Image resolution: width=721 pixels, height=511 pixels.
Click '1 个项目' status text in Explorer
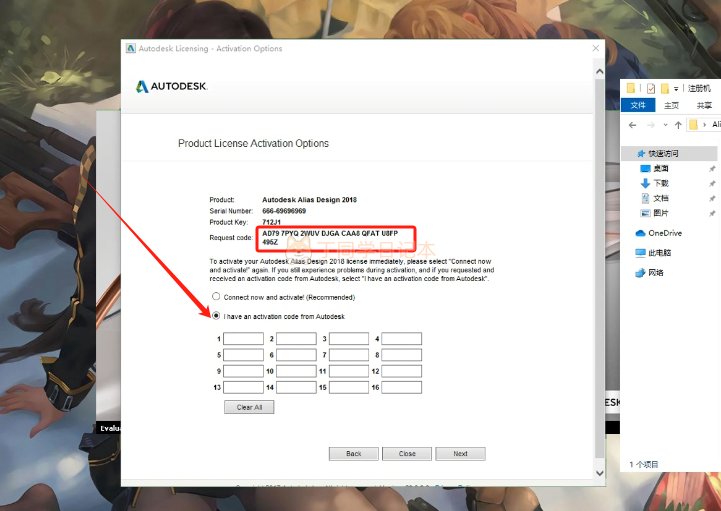pyautogui.click(x=644, y=464)
